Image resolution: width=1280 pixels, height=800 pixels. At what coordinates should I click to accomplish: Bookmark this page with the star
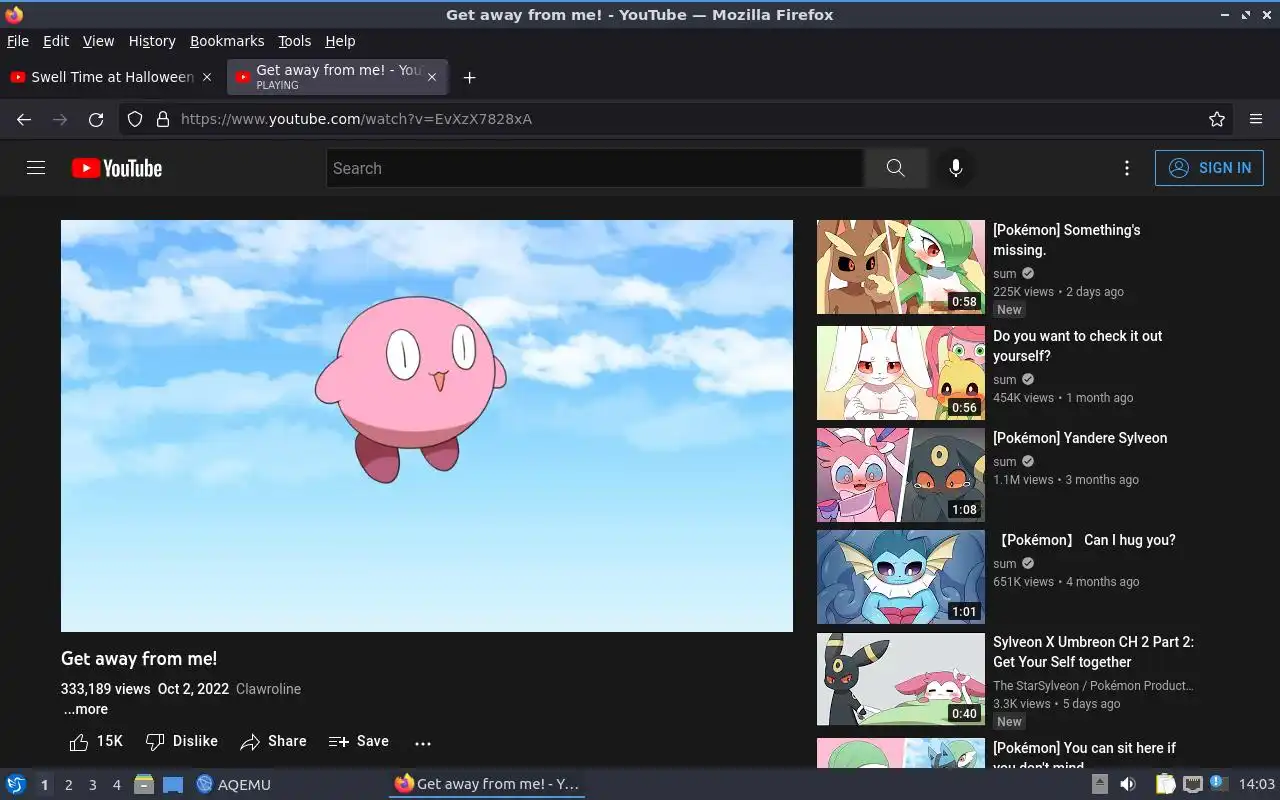1217,119
